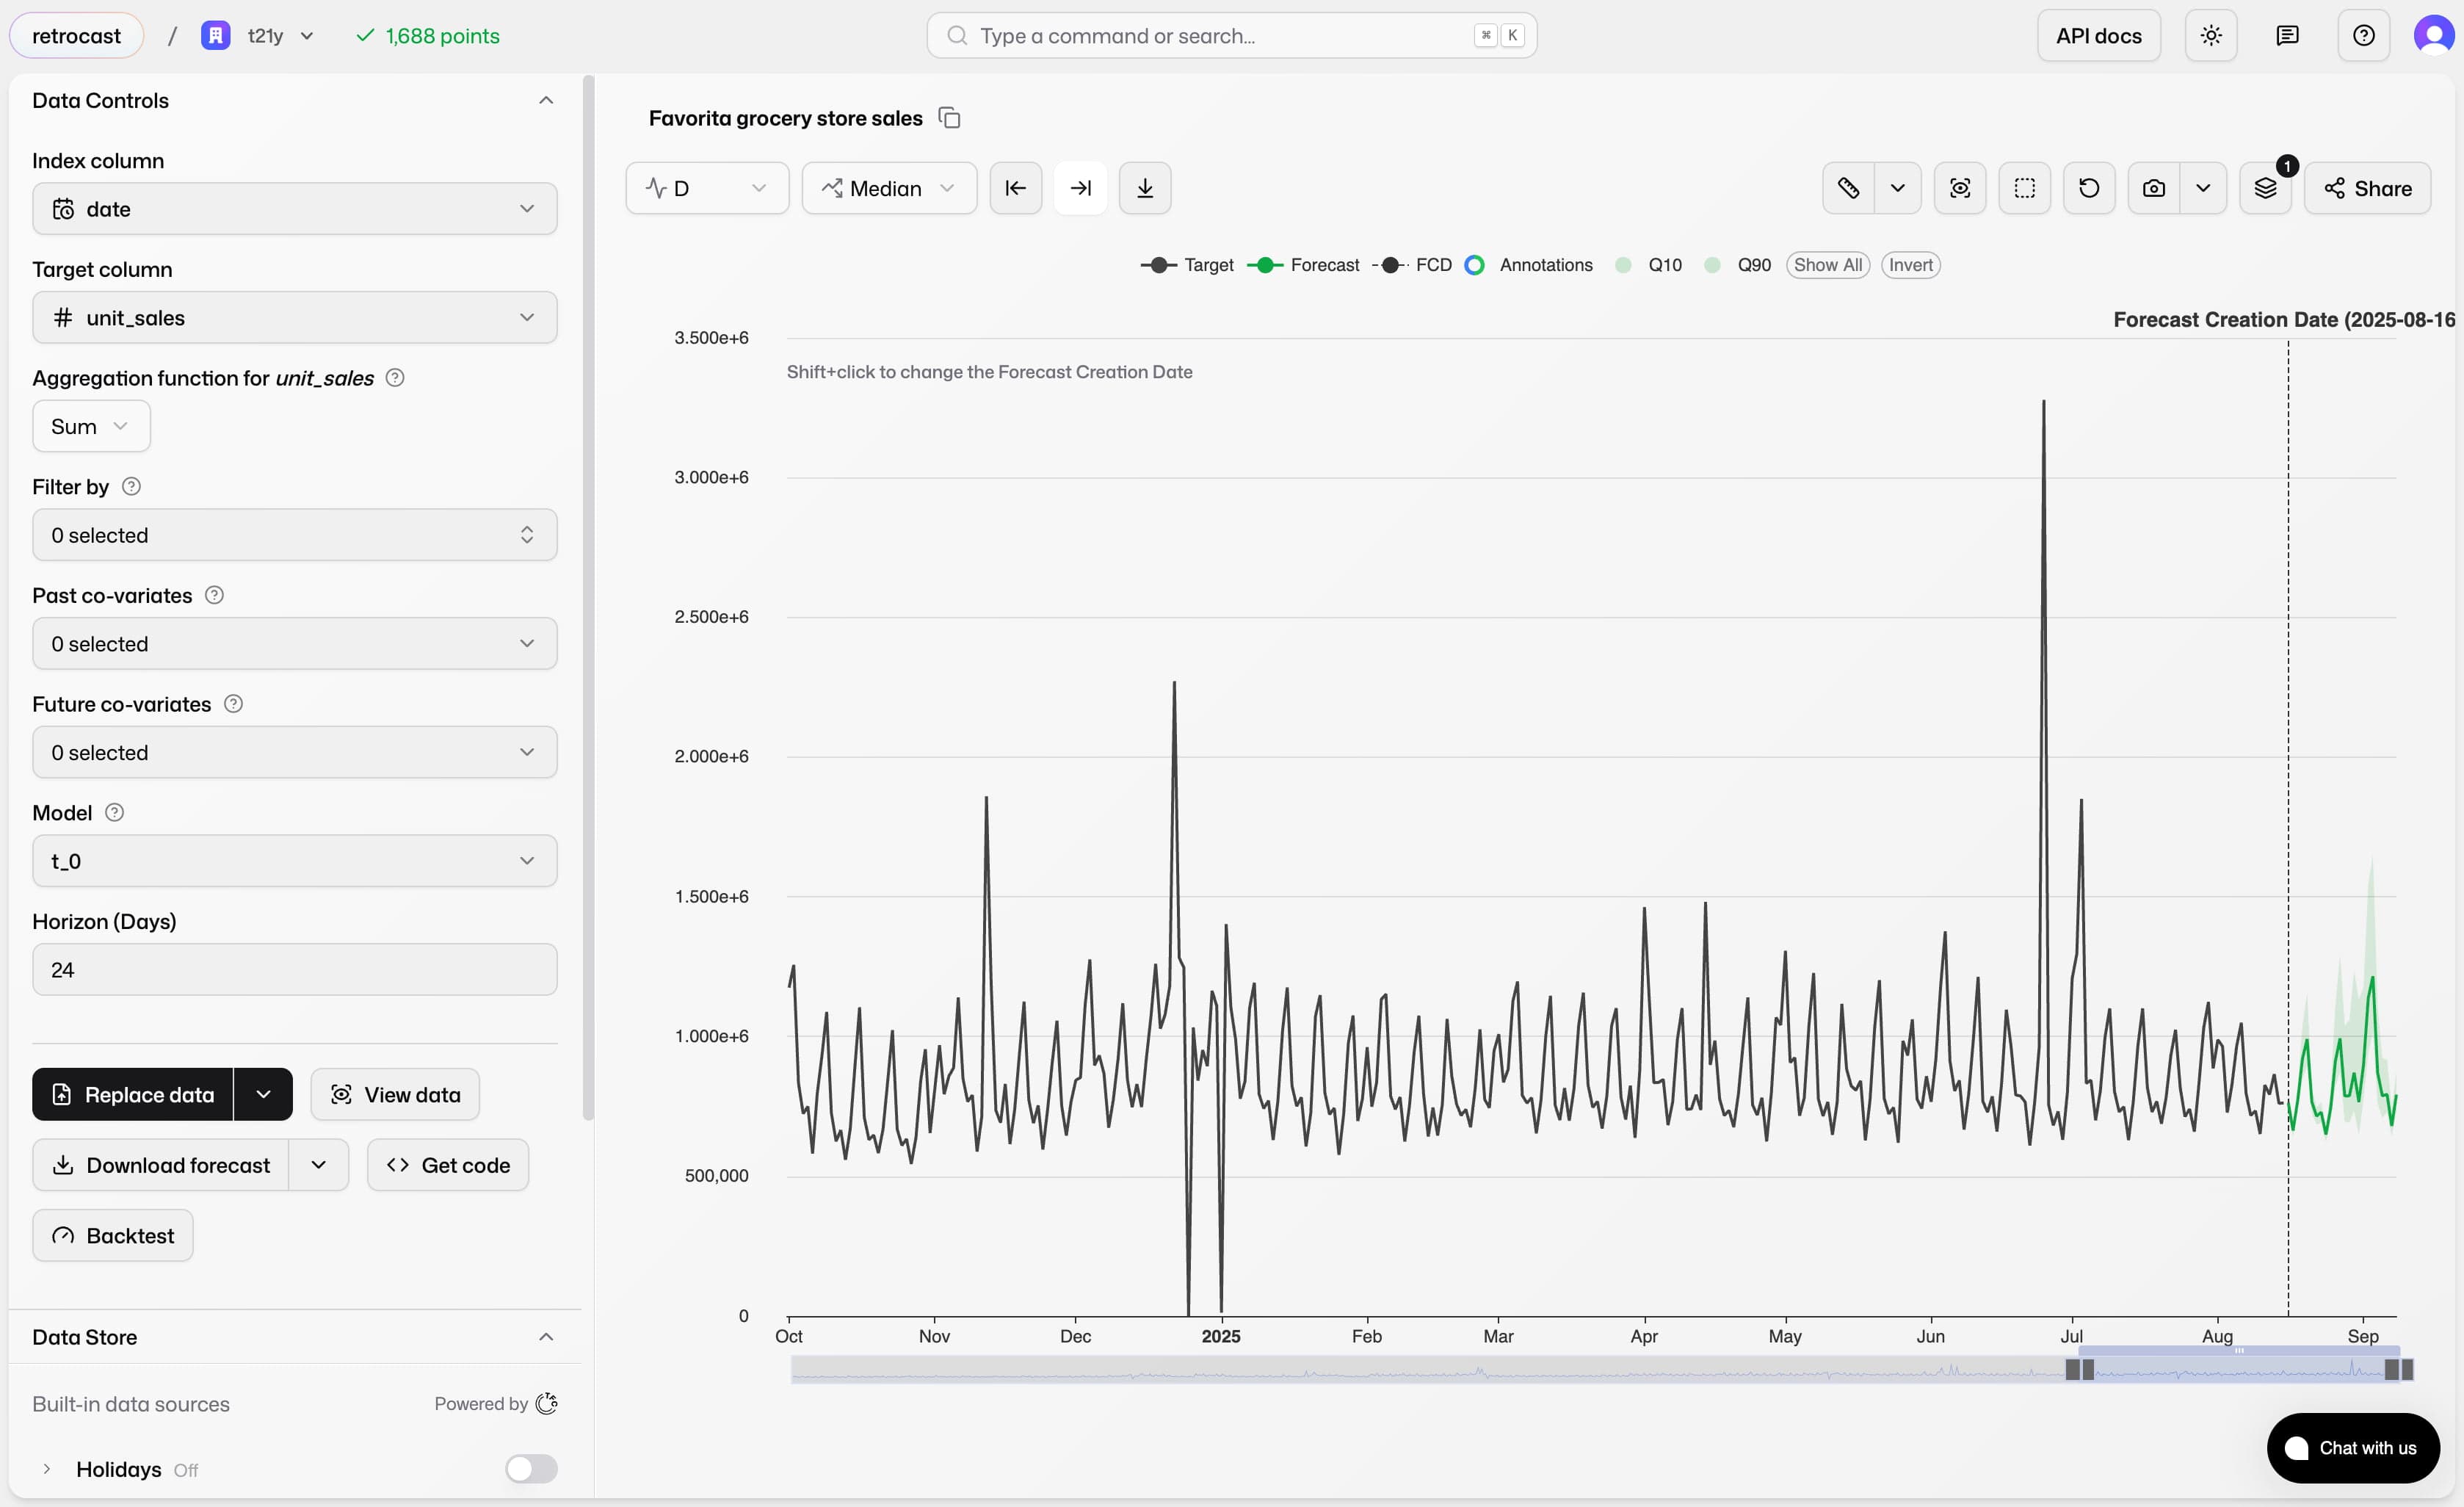
Task: Expand the Holidays data source row
Action: (47, 1470)
